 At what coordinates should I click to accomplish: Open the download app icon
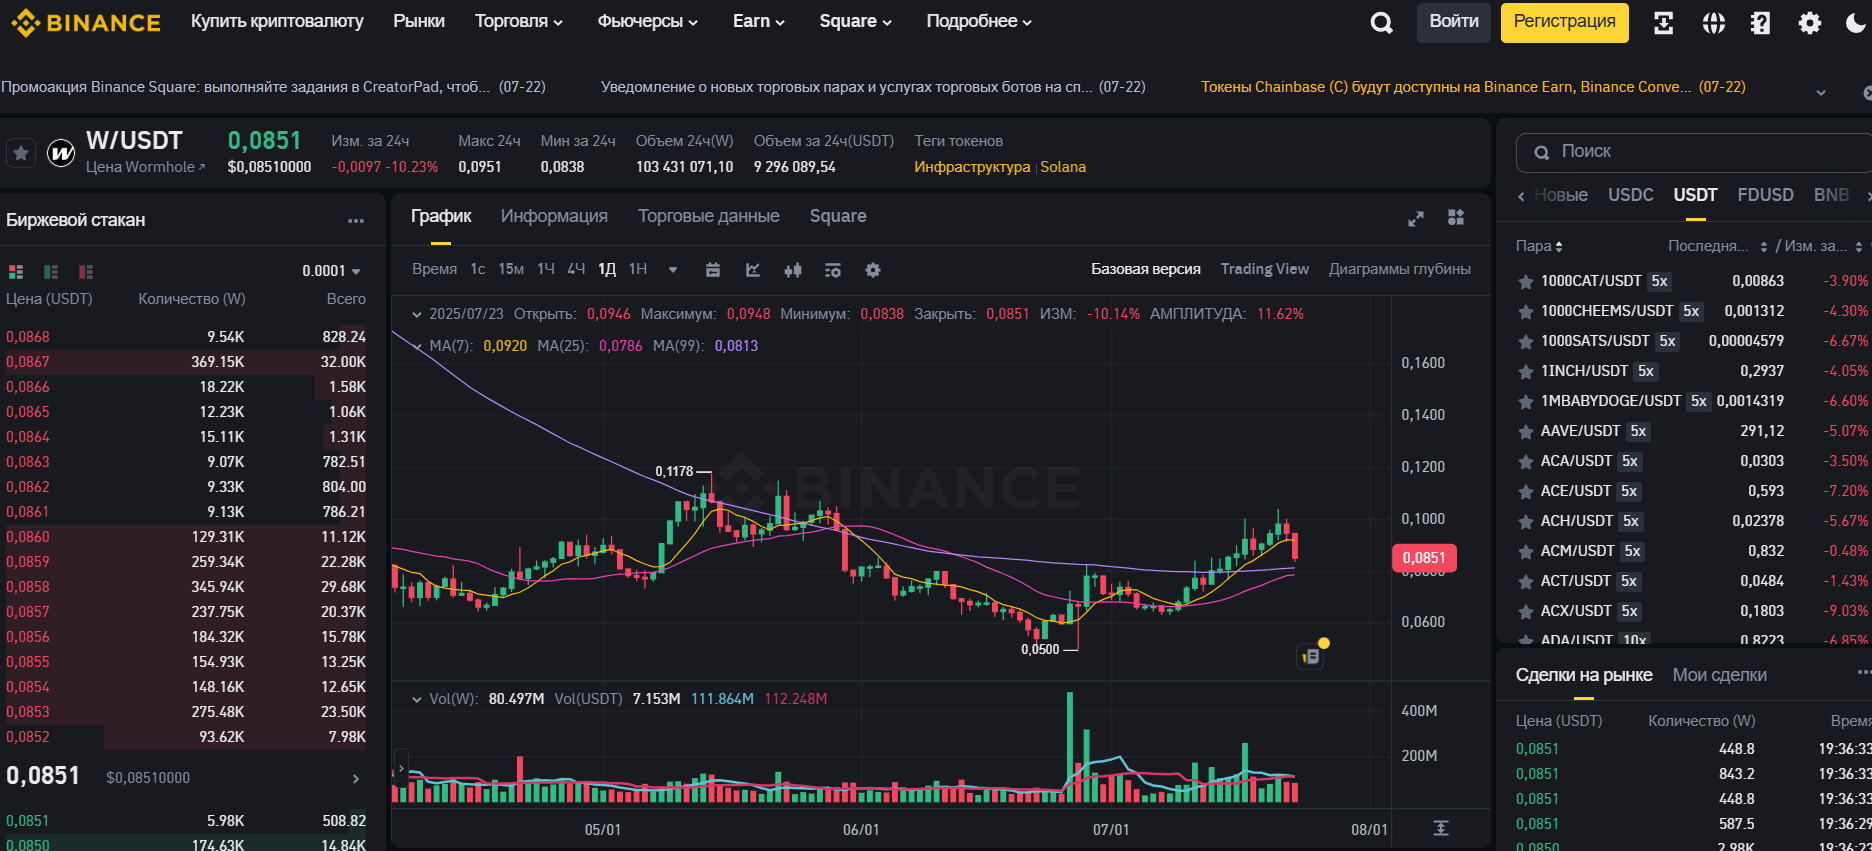tap(1664, 23)
